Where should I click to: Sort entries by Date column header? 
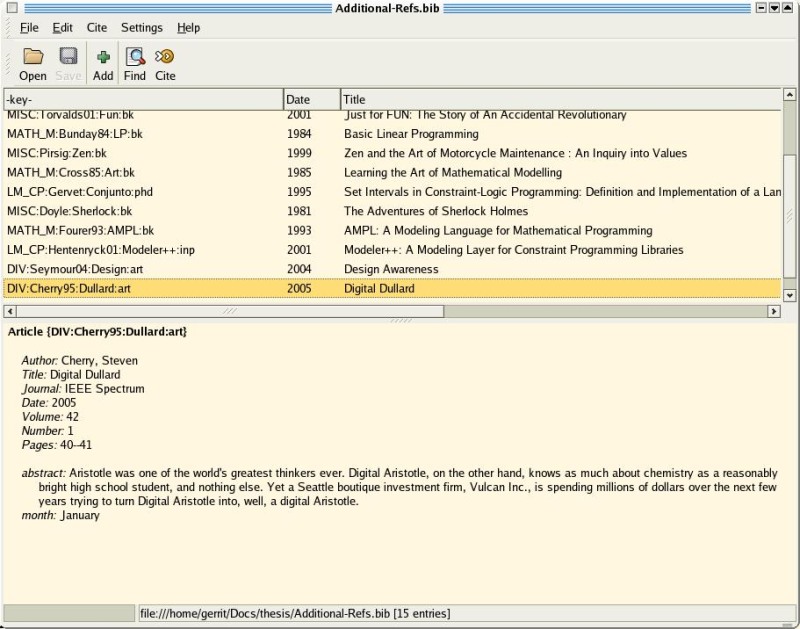coord(311,100)
